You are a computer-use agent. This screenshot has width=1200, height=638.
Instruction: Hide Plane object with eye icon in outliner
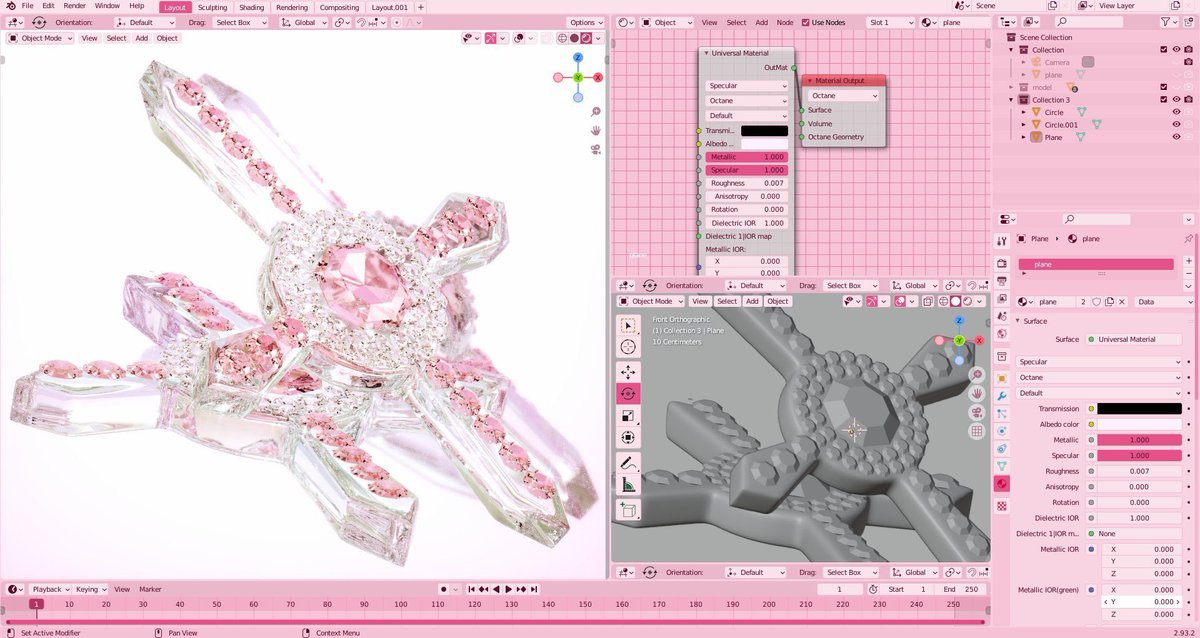click(x=1176, y=137)
